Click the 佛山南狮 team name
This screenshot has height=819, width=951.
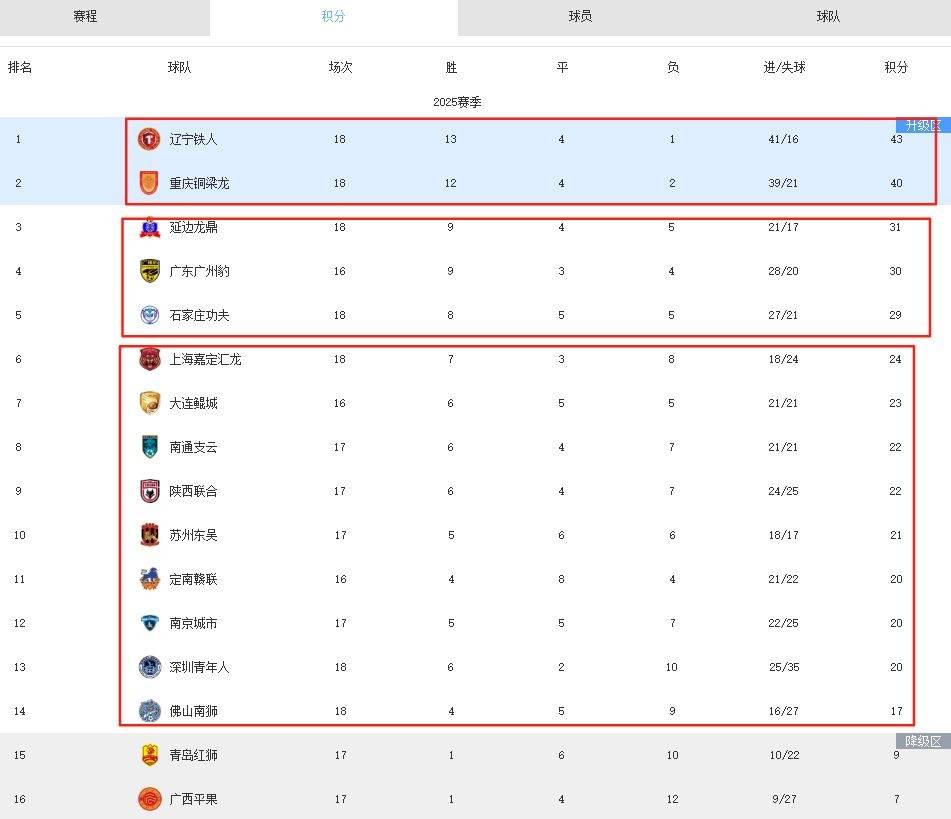[x=193, y=711]
